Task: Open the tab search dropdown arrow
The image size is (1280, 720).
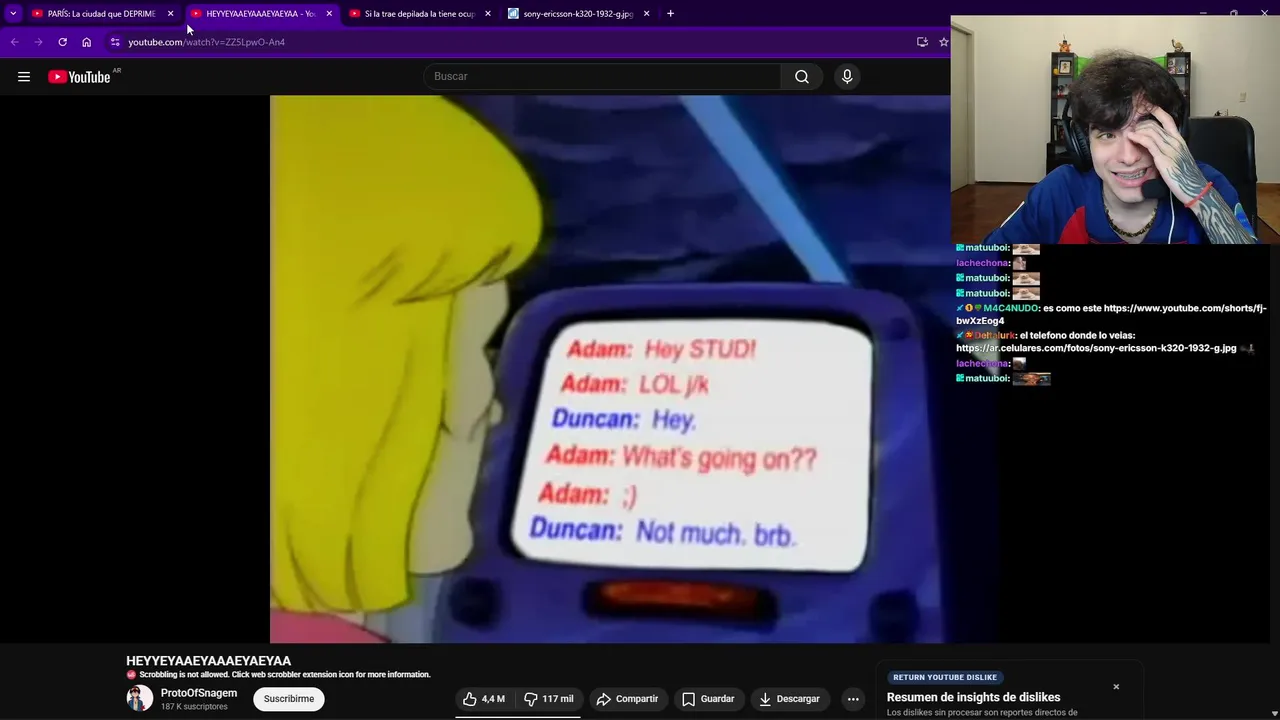Action: pos(13,14)
